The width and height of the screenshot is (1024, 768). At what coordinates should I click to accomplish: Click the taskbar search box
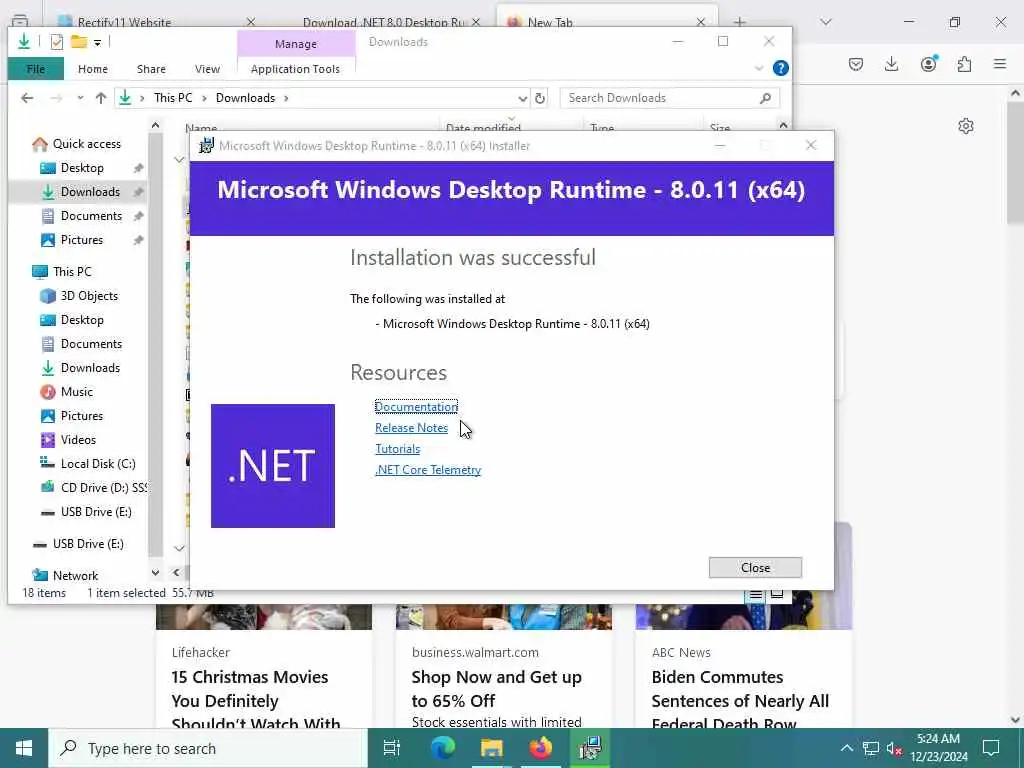(x=208, y=748)
